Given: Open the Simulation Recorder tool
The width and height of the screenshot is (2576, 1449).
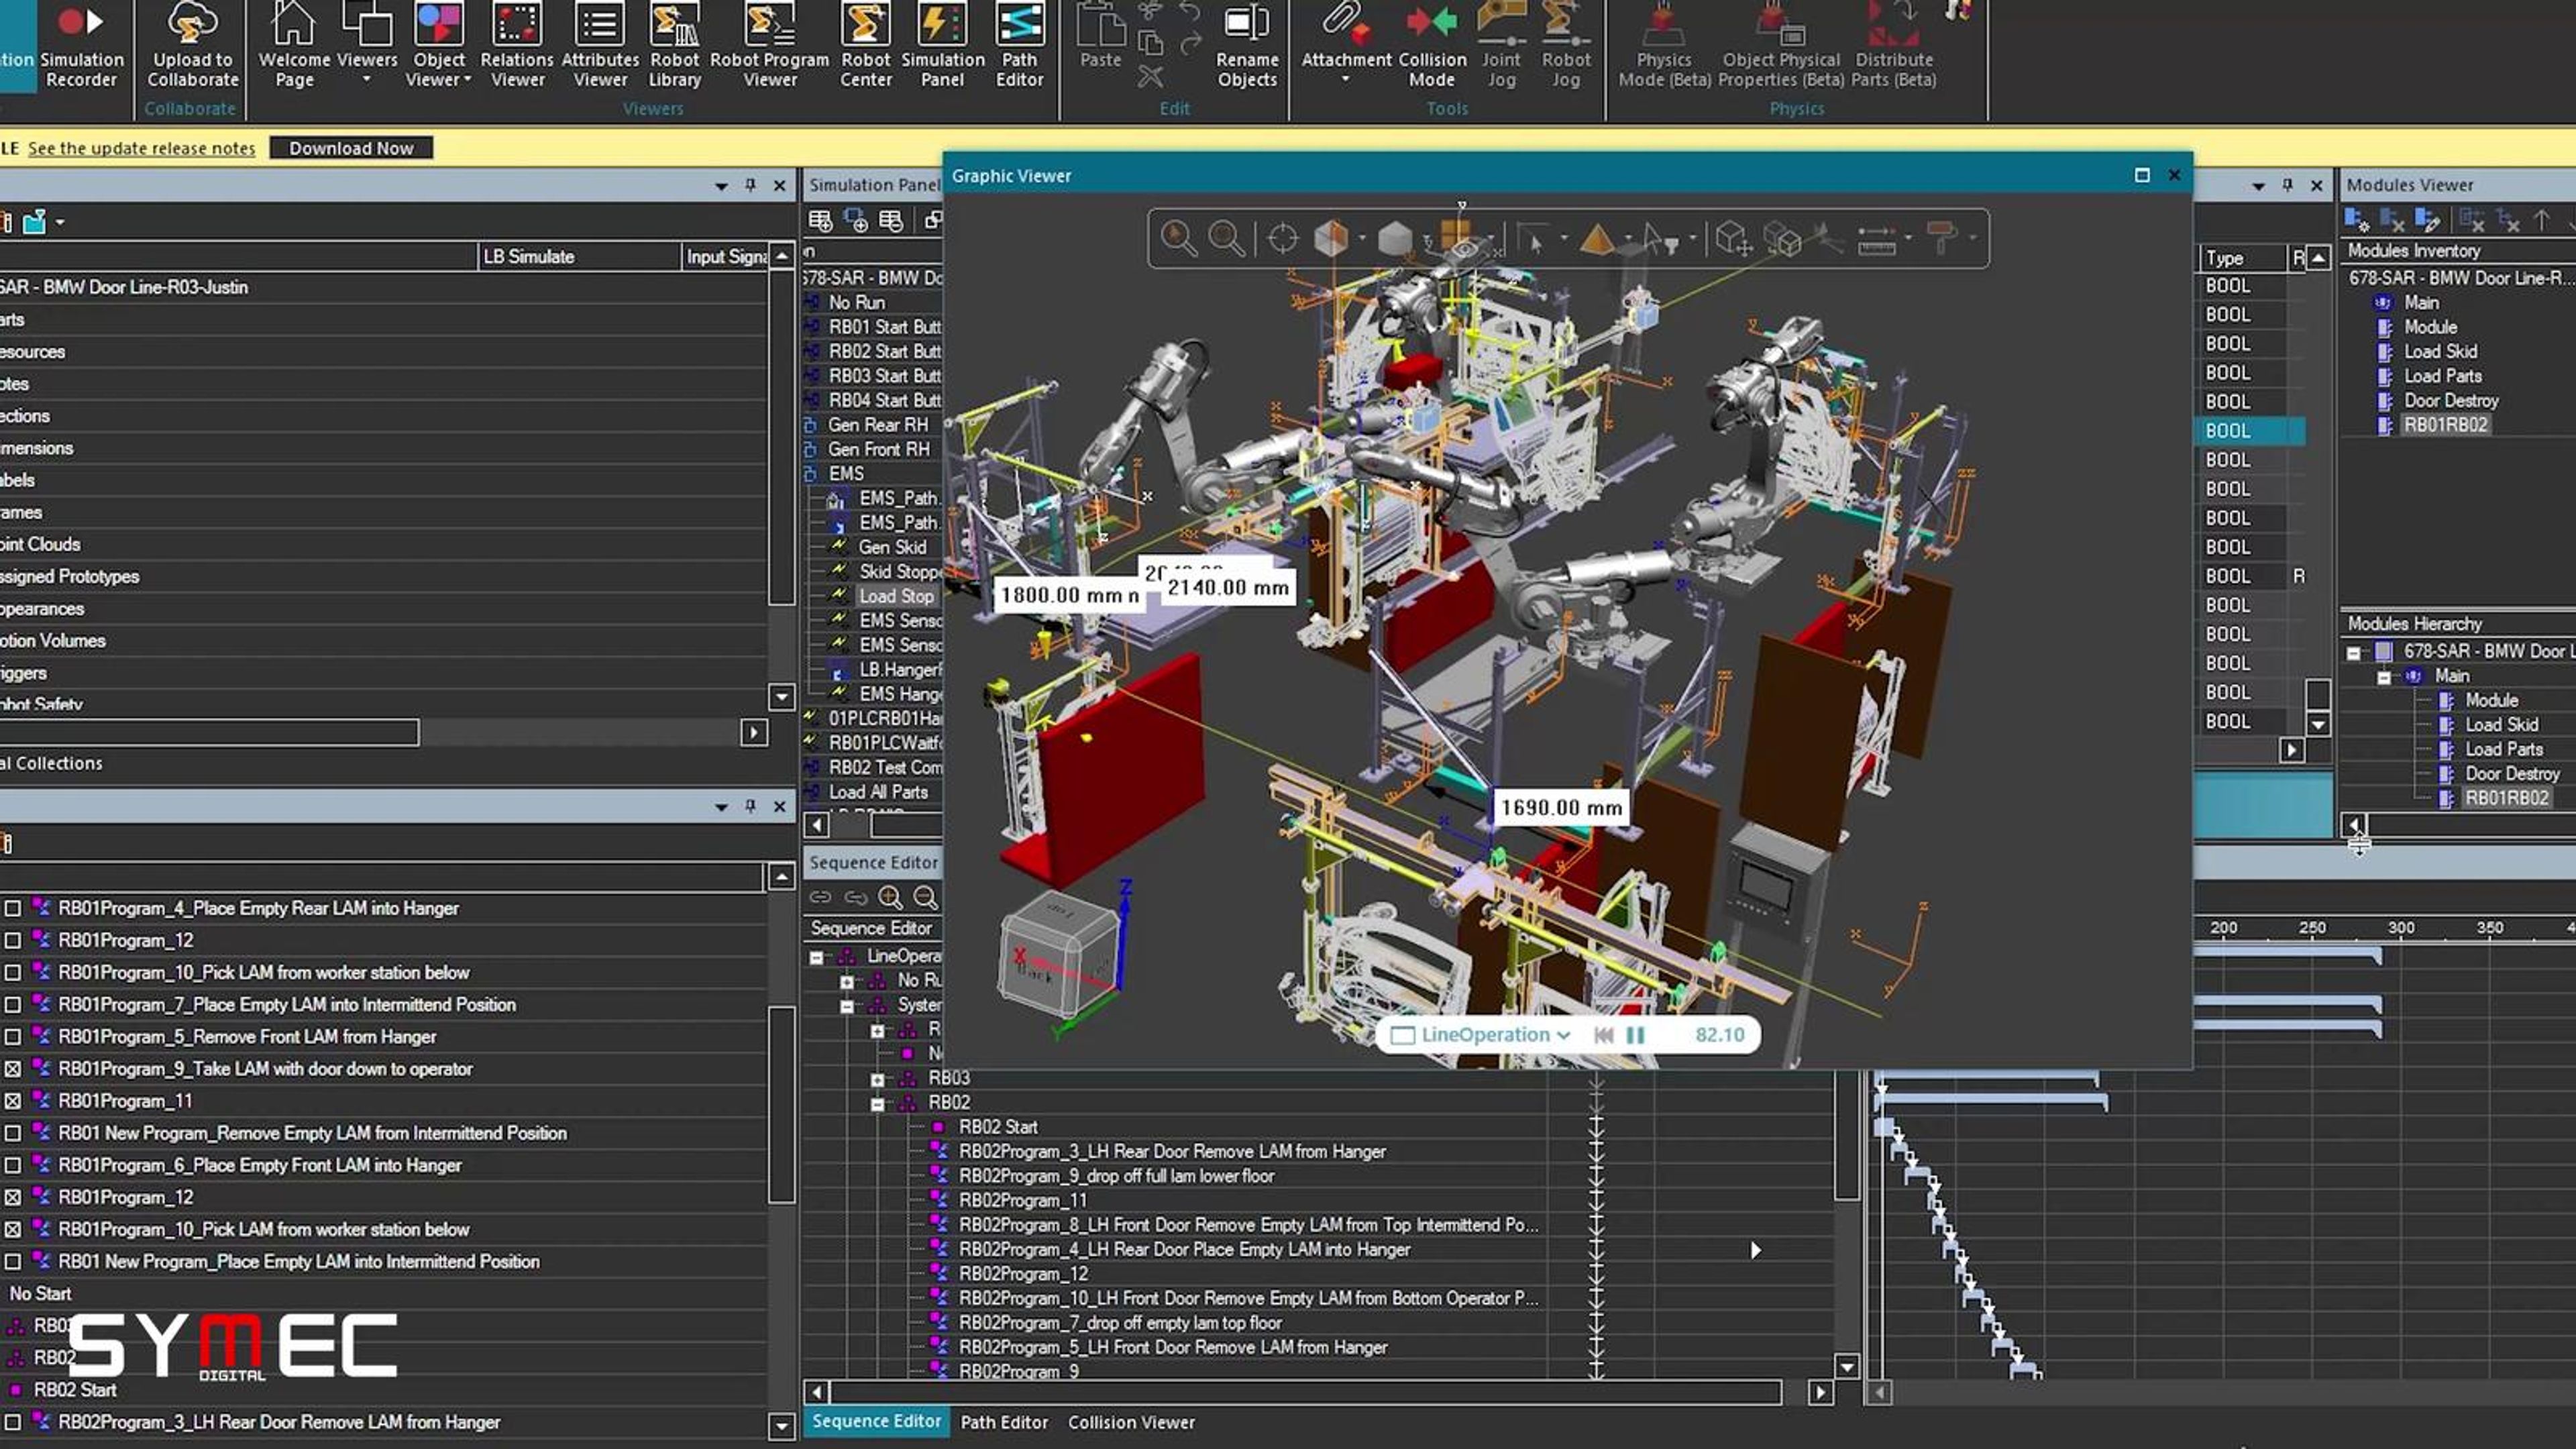Looking at the screenshot, I should [x=81, y=45].
